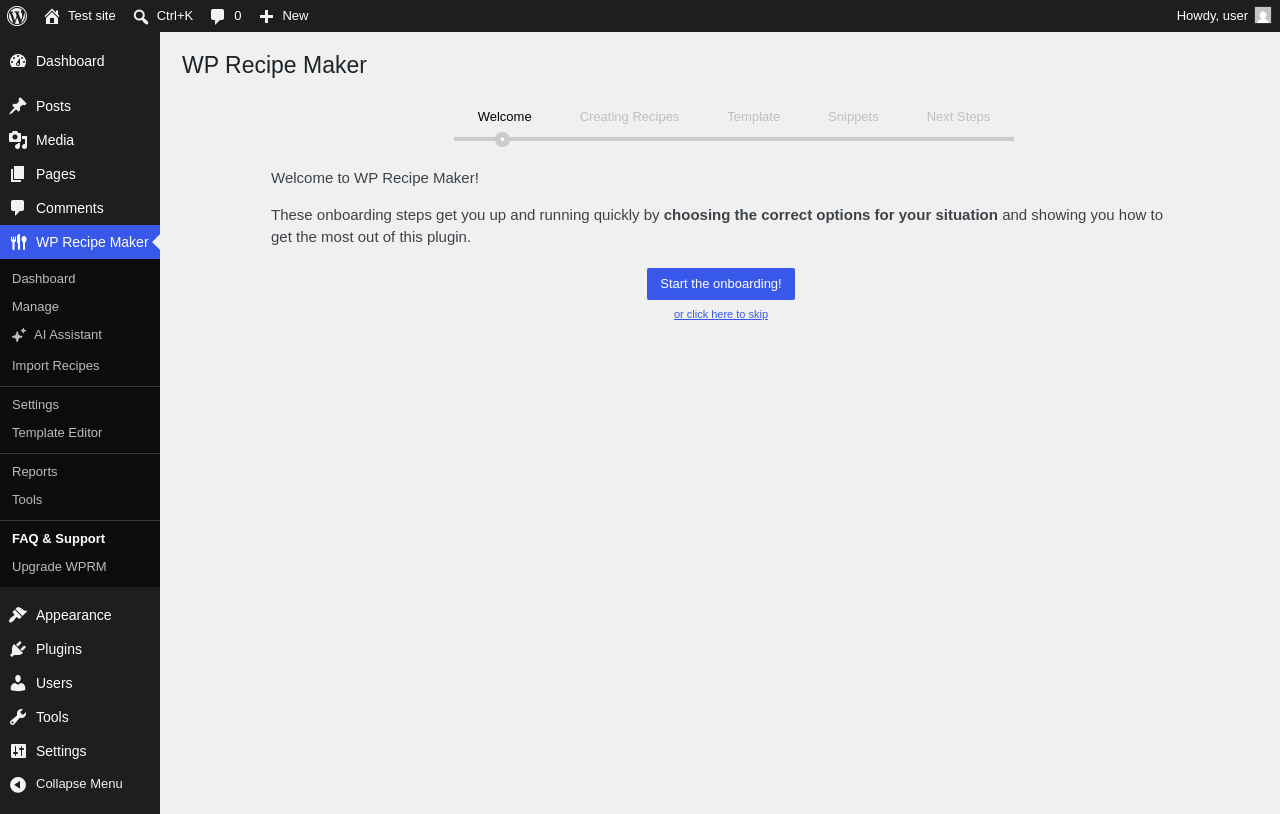1280x814 pixels.
Task: Open the Test site link
Action: 92,16
